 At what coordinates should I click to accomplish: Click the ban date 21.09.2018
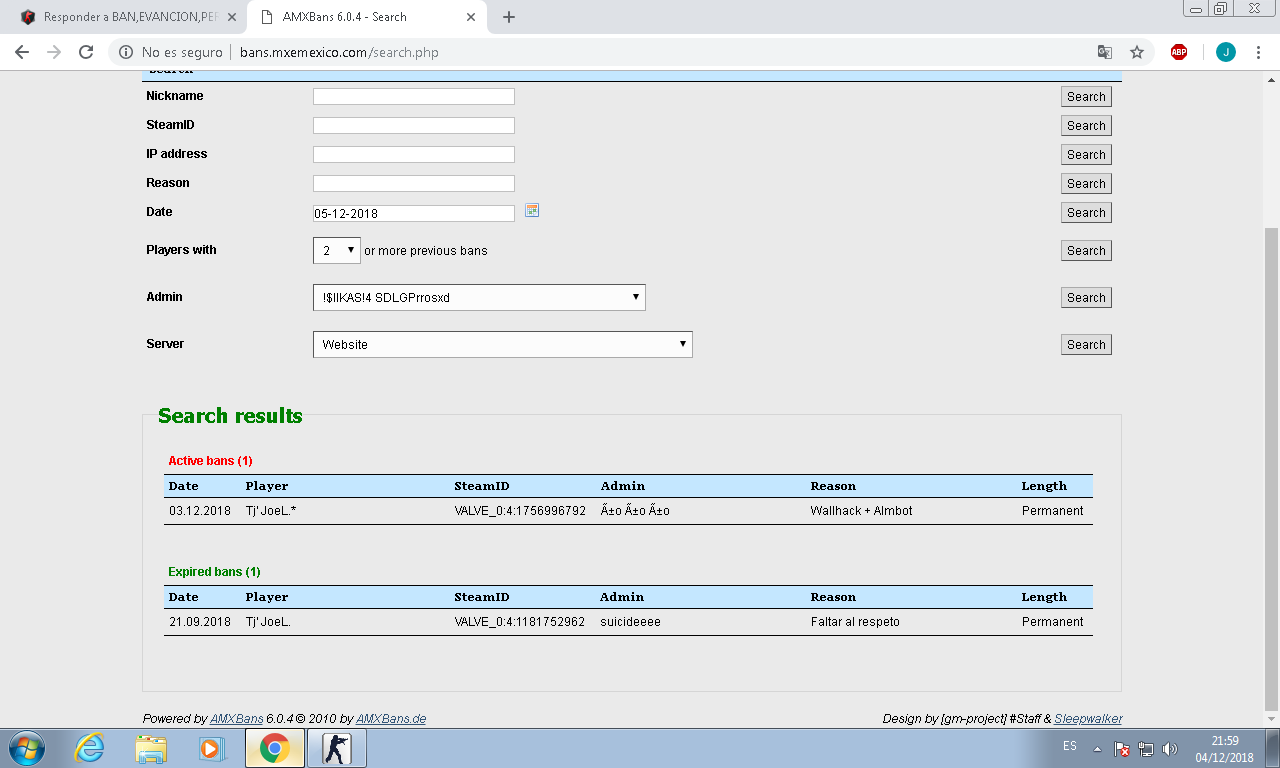[x=200, y=622]
